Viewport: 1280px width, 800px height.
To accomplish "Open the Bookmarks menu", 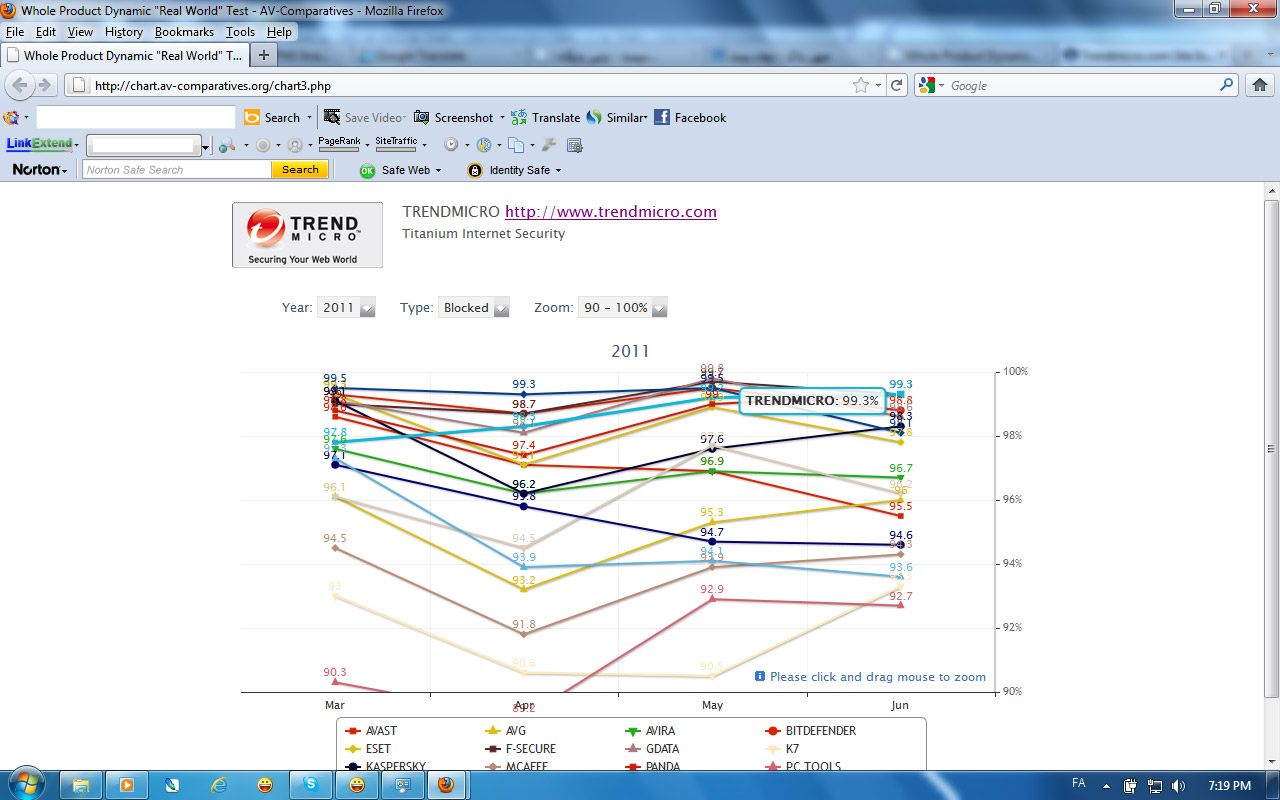I will tap(184, 32).
